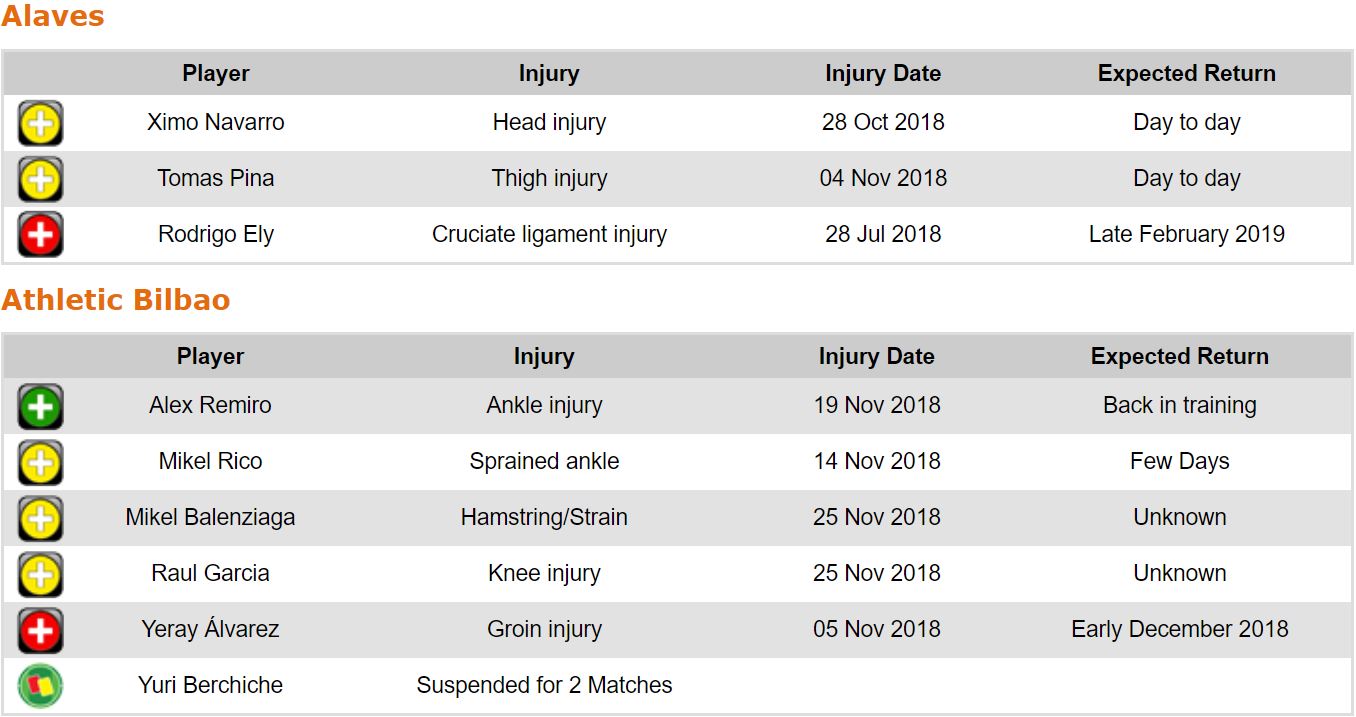The image size is (1356, 717).
Task: Click Yuri Berchiche's suspension cards icon
Action: point(40,686)
